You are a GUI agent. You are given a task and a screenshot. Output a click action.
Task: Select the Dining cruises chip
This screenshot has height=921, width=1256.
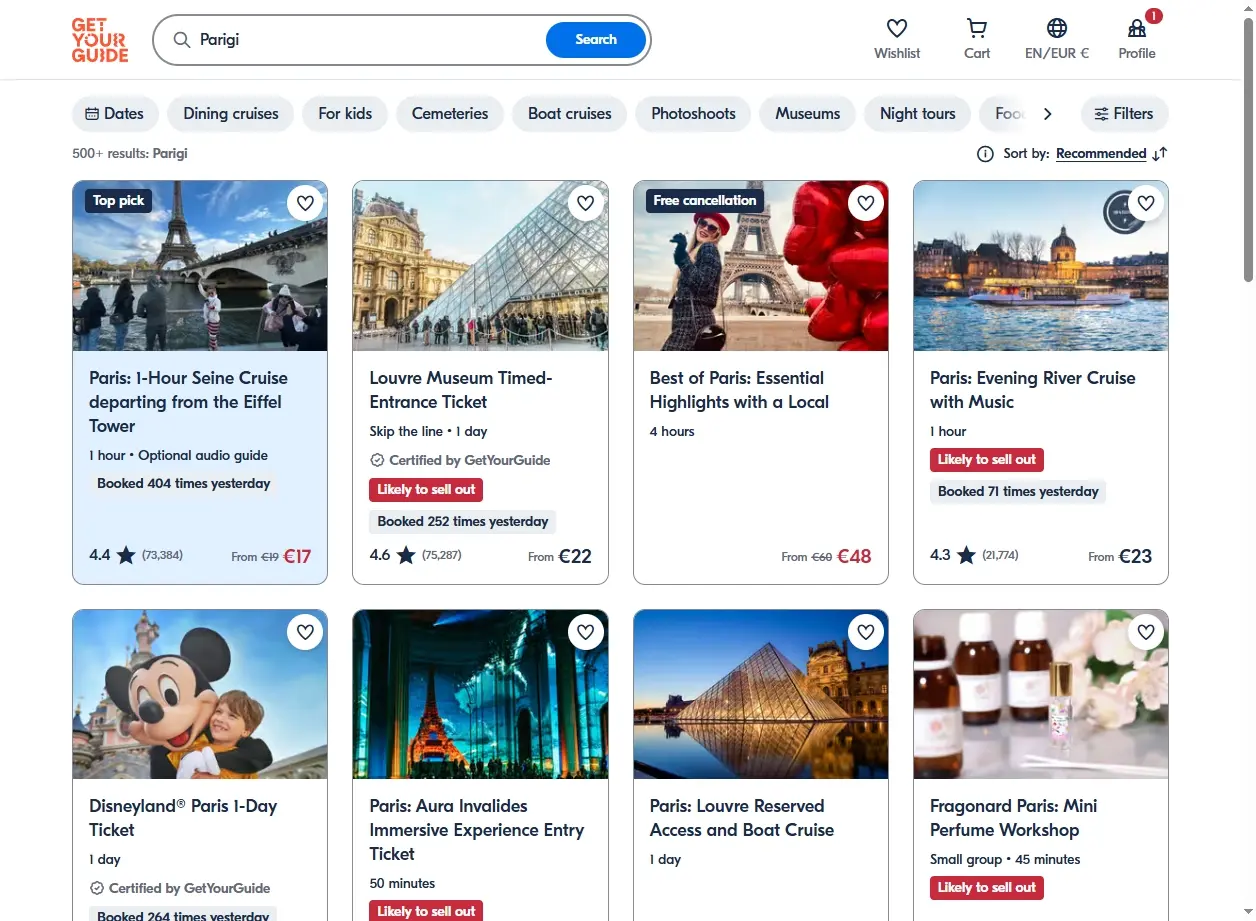click(x=231, y=114)
